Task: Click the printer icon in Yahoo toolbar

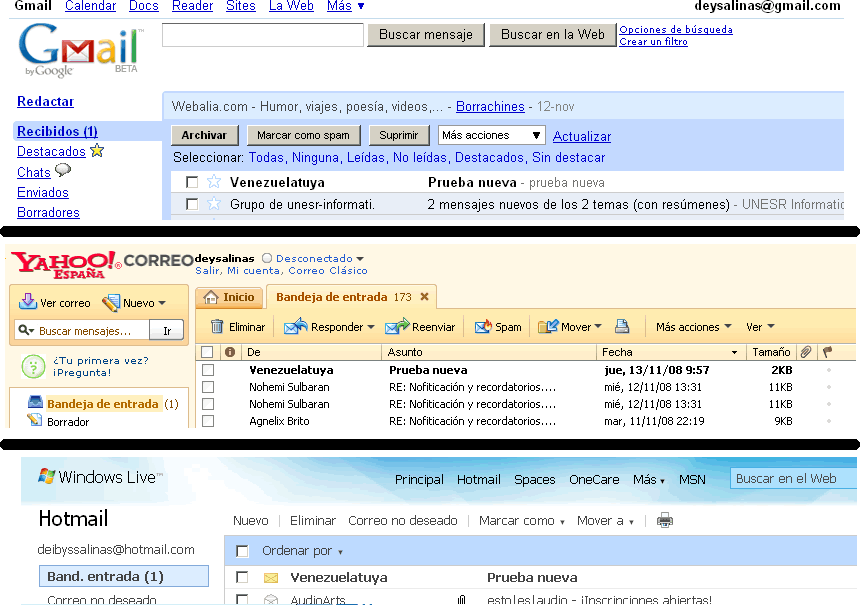Action: (622, 326)
